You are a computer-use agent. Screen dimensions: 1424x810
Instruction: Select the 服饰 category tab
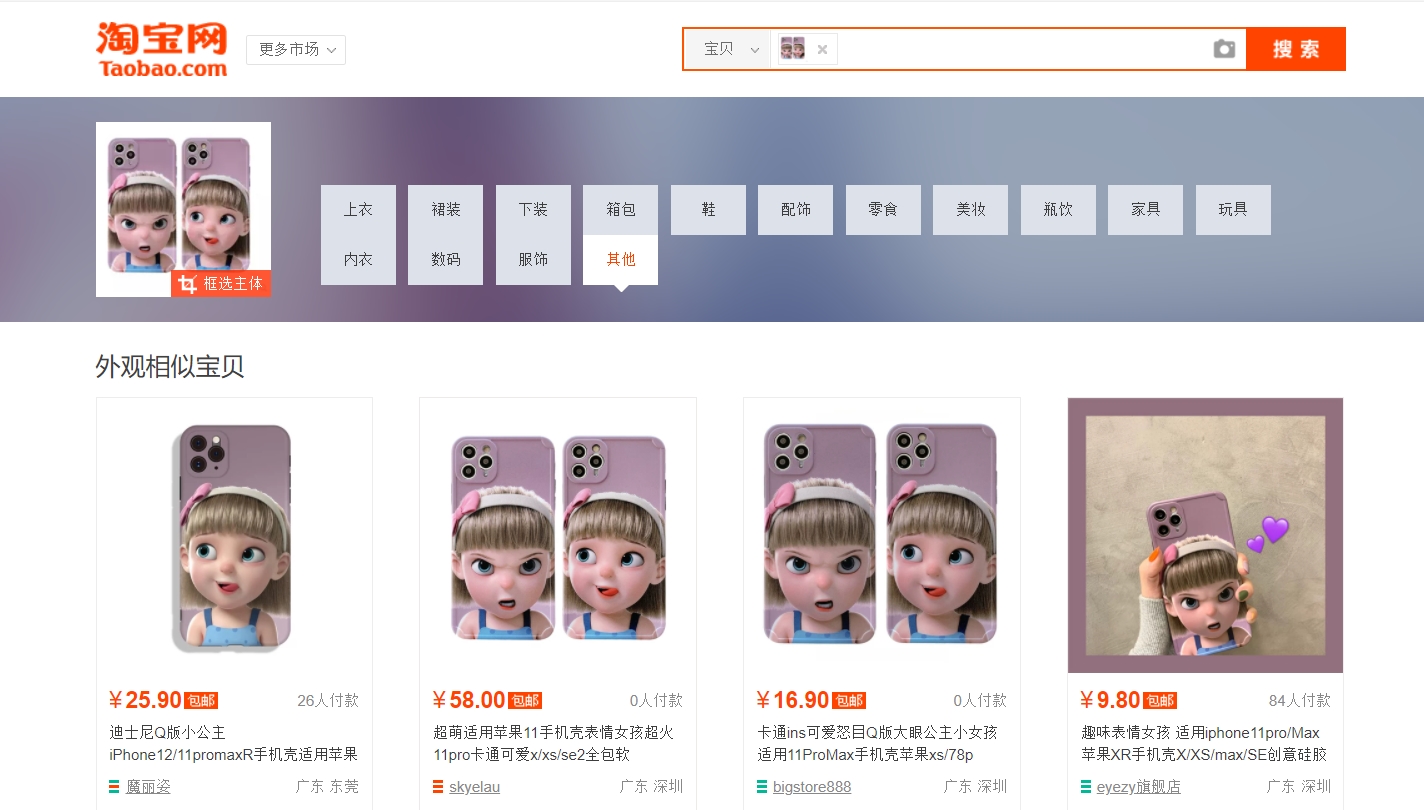coord(533,260)
